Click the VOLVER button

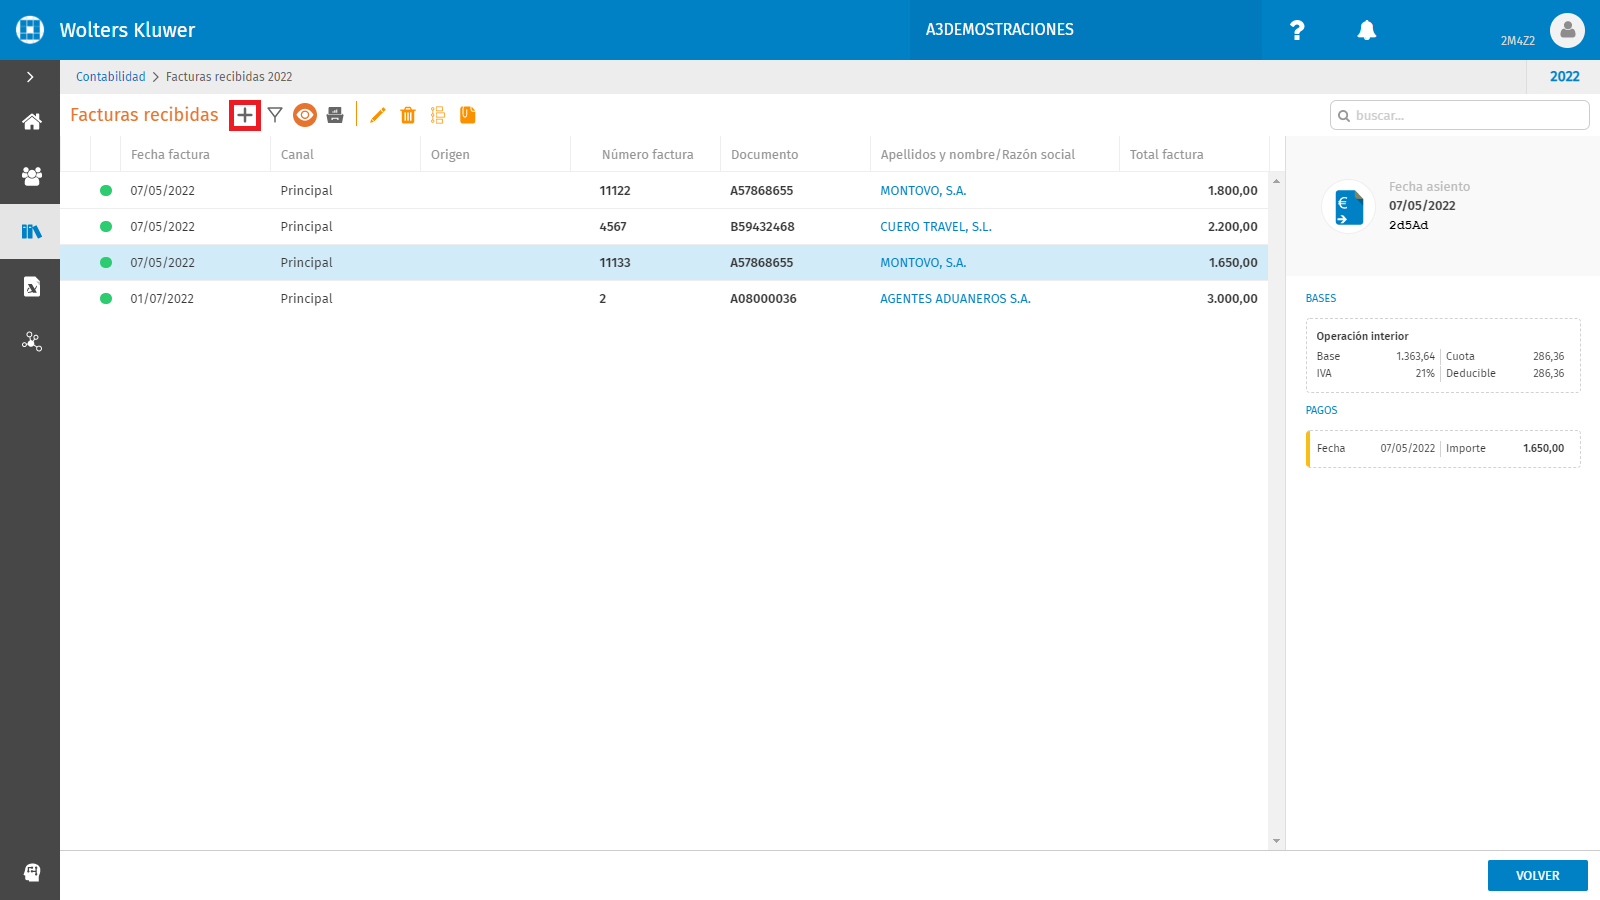(1538, 875)
